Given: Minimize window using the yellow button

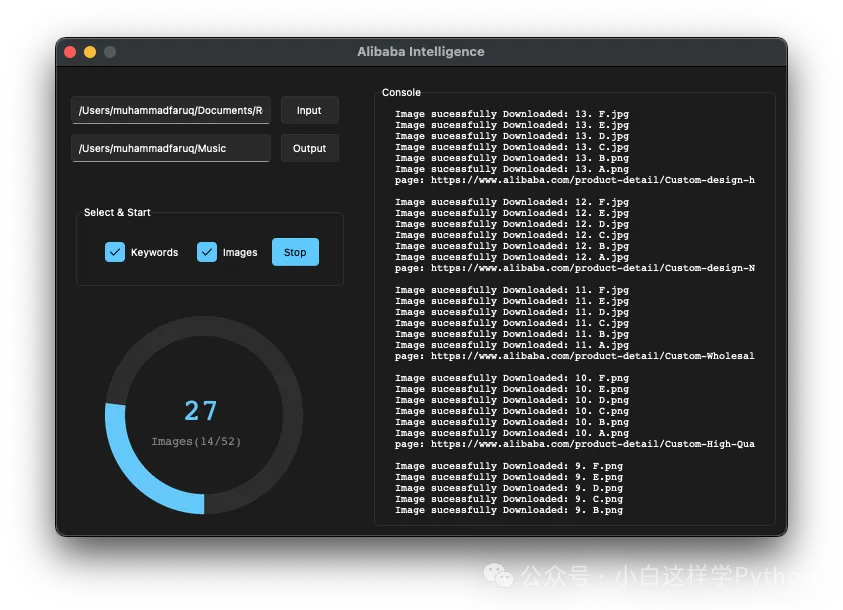Looking at the screenshot, I should tap(90, 52).
